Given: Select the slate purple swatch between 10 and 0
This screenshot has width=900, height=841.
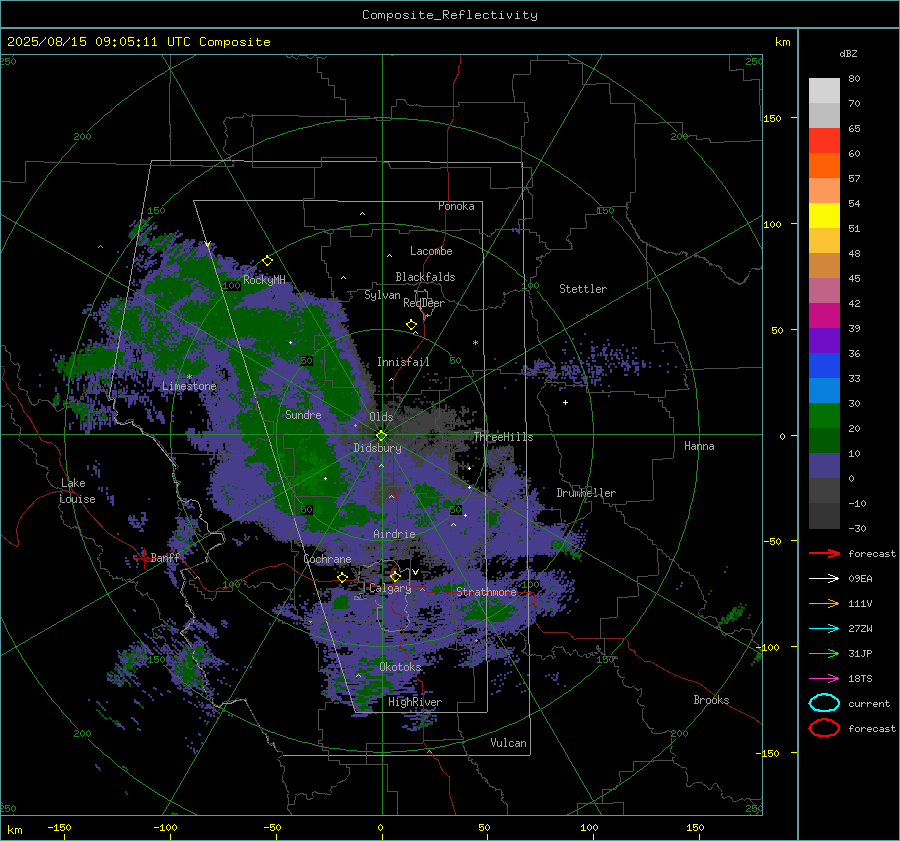Looking at the screenshot, I should click(x=824, y=465).
